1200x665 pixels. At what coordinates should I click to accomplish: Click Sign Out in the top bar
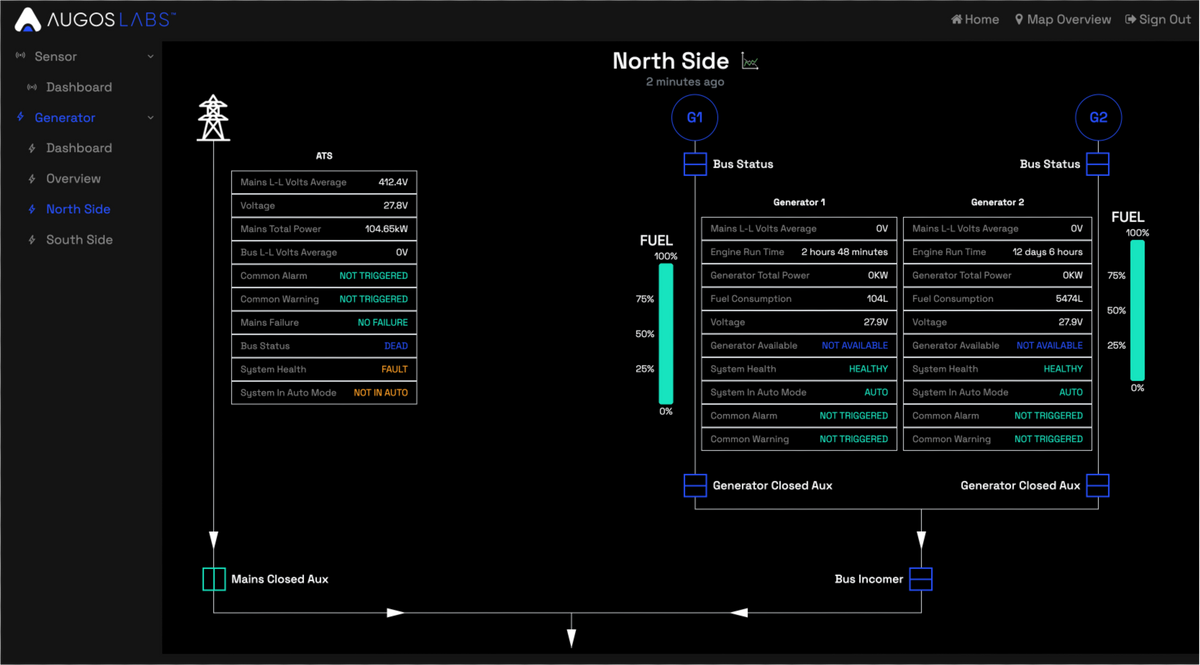coord(1157,18)
